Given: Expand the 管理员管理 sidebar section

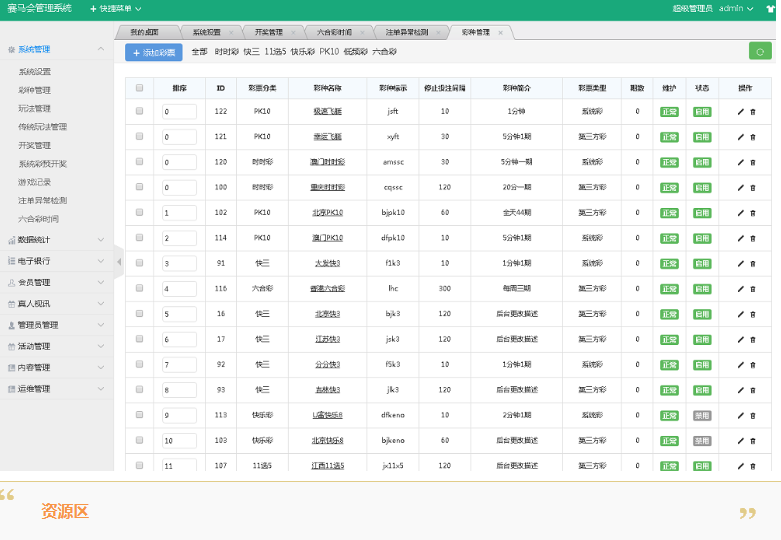Looking at the screenshot, I should [x=57, y=325].
